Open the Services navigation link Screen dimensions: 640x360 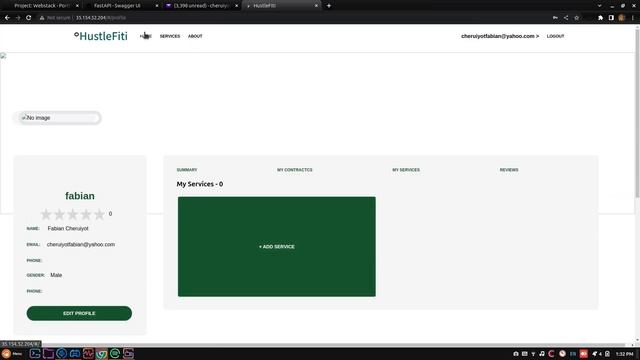point(170,36)
